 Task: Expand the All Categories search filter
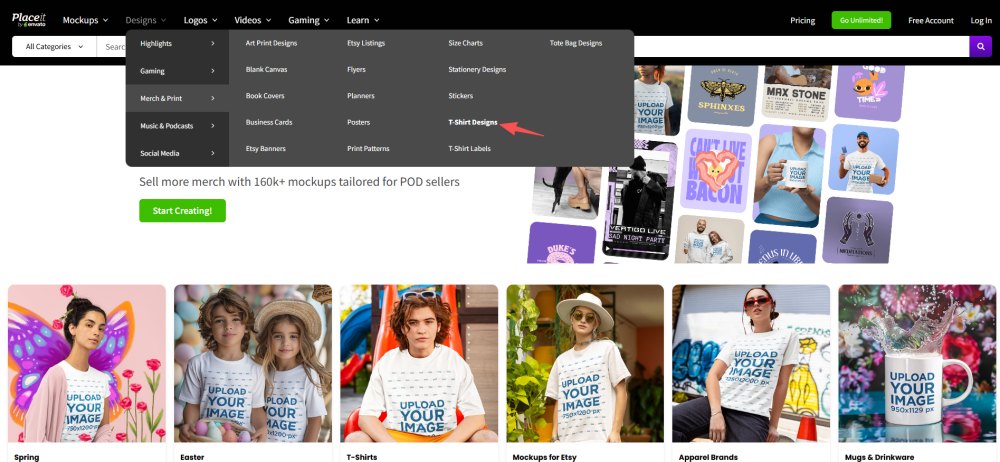(x=54, y=46)
